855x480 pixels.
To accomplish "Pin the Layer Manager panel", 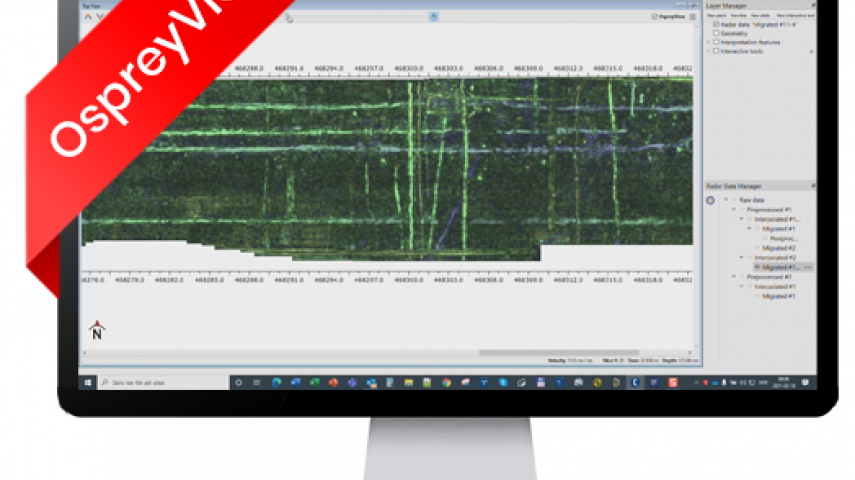I will coord(812,5).
